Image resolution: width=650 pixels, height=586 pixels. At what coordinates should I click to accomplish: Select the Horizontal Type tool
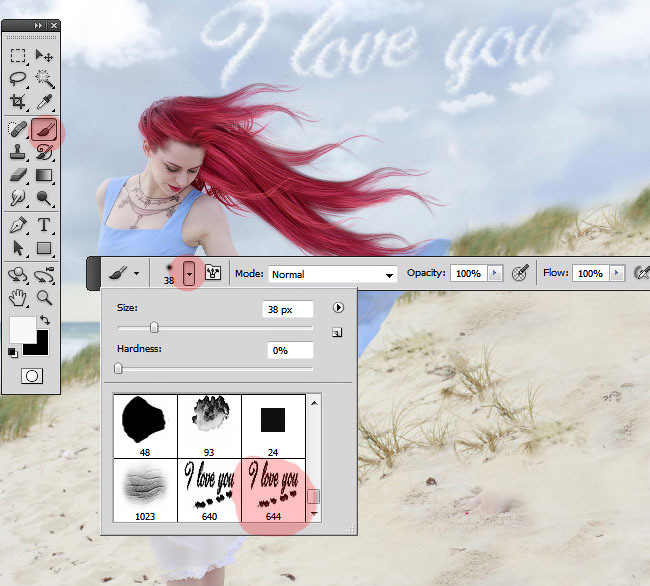point(44,225)
